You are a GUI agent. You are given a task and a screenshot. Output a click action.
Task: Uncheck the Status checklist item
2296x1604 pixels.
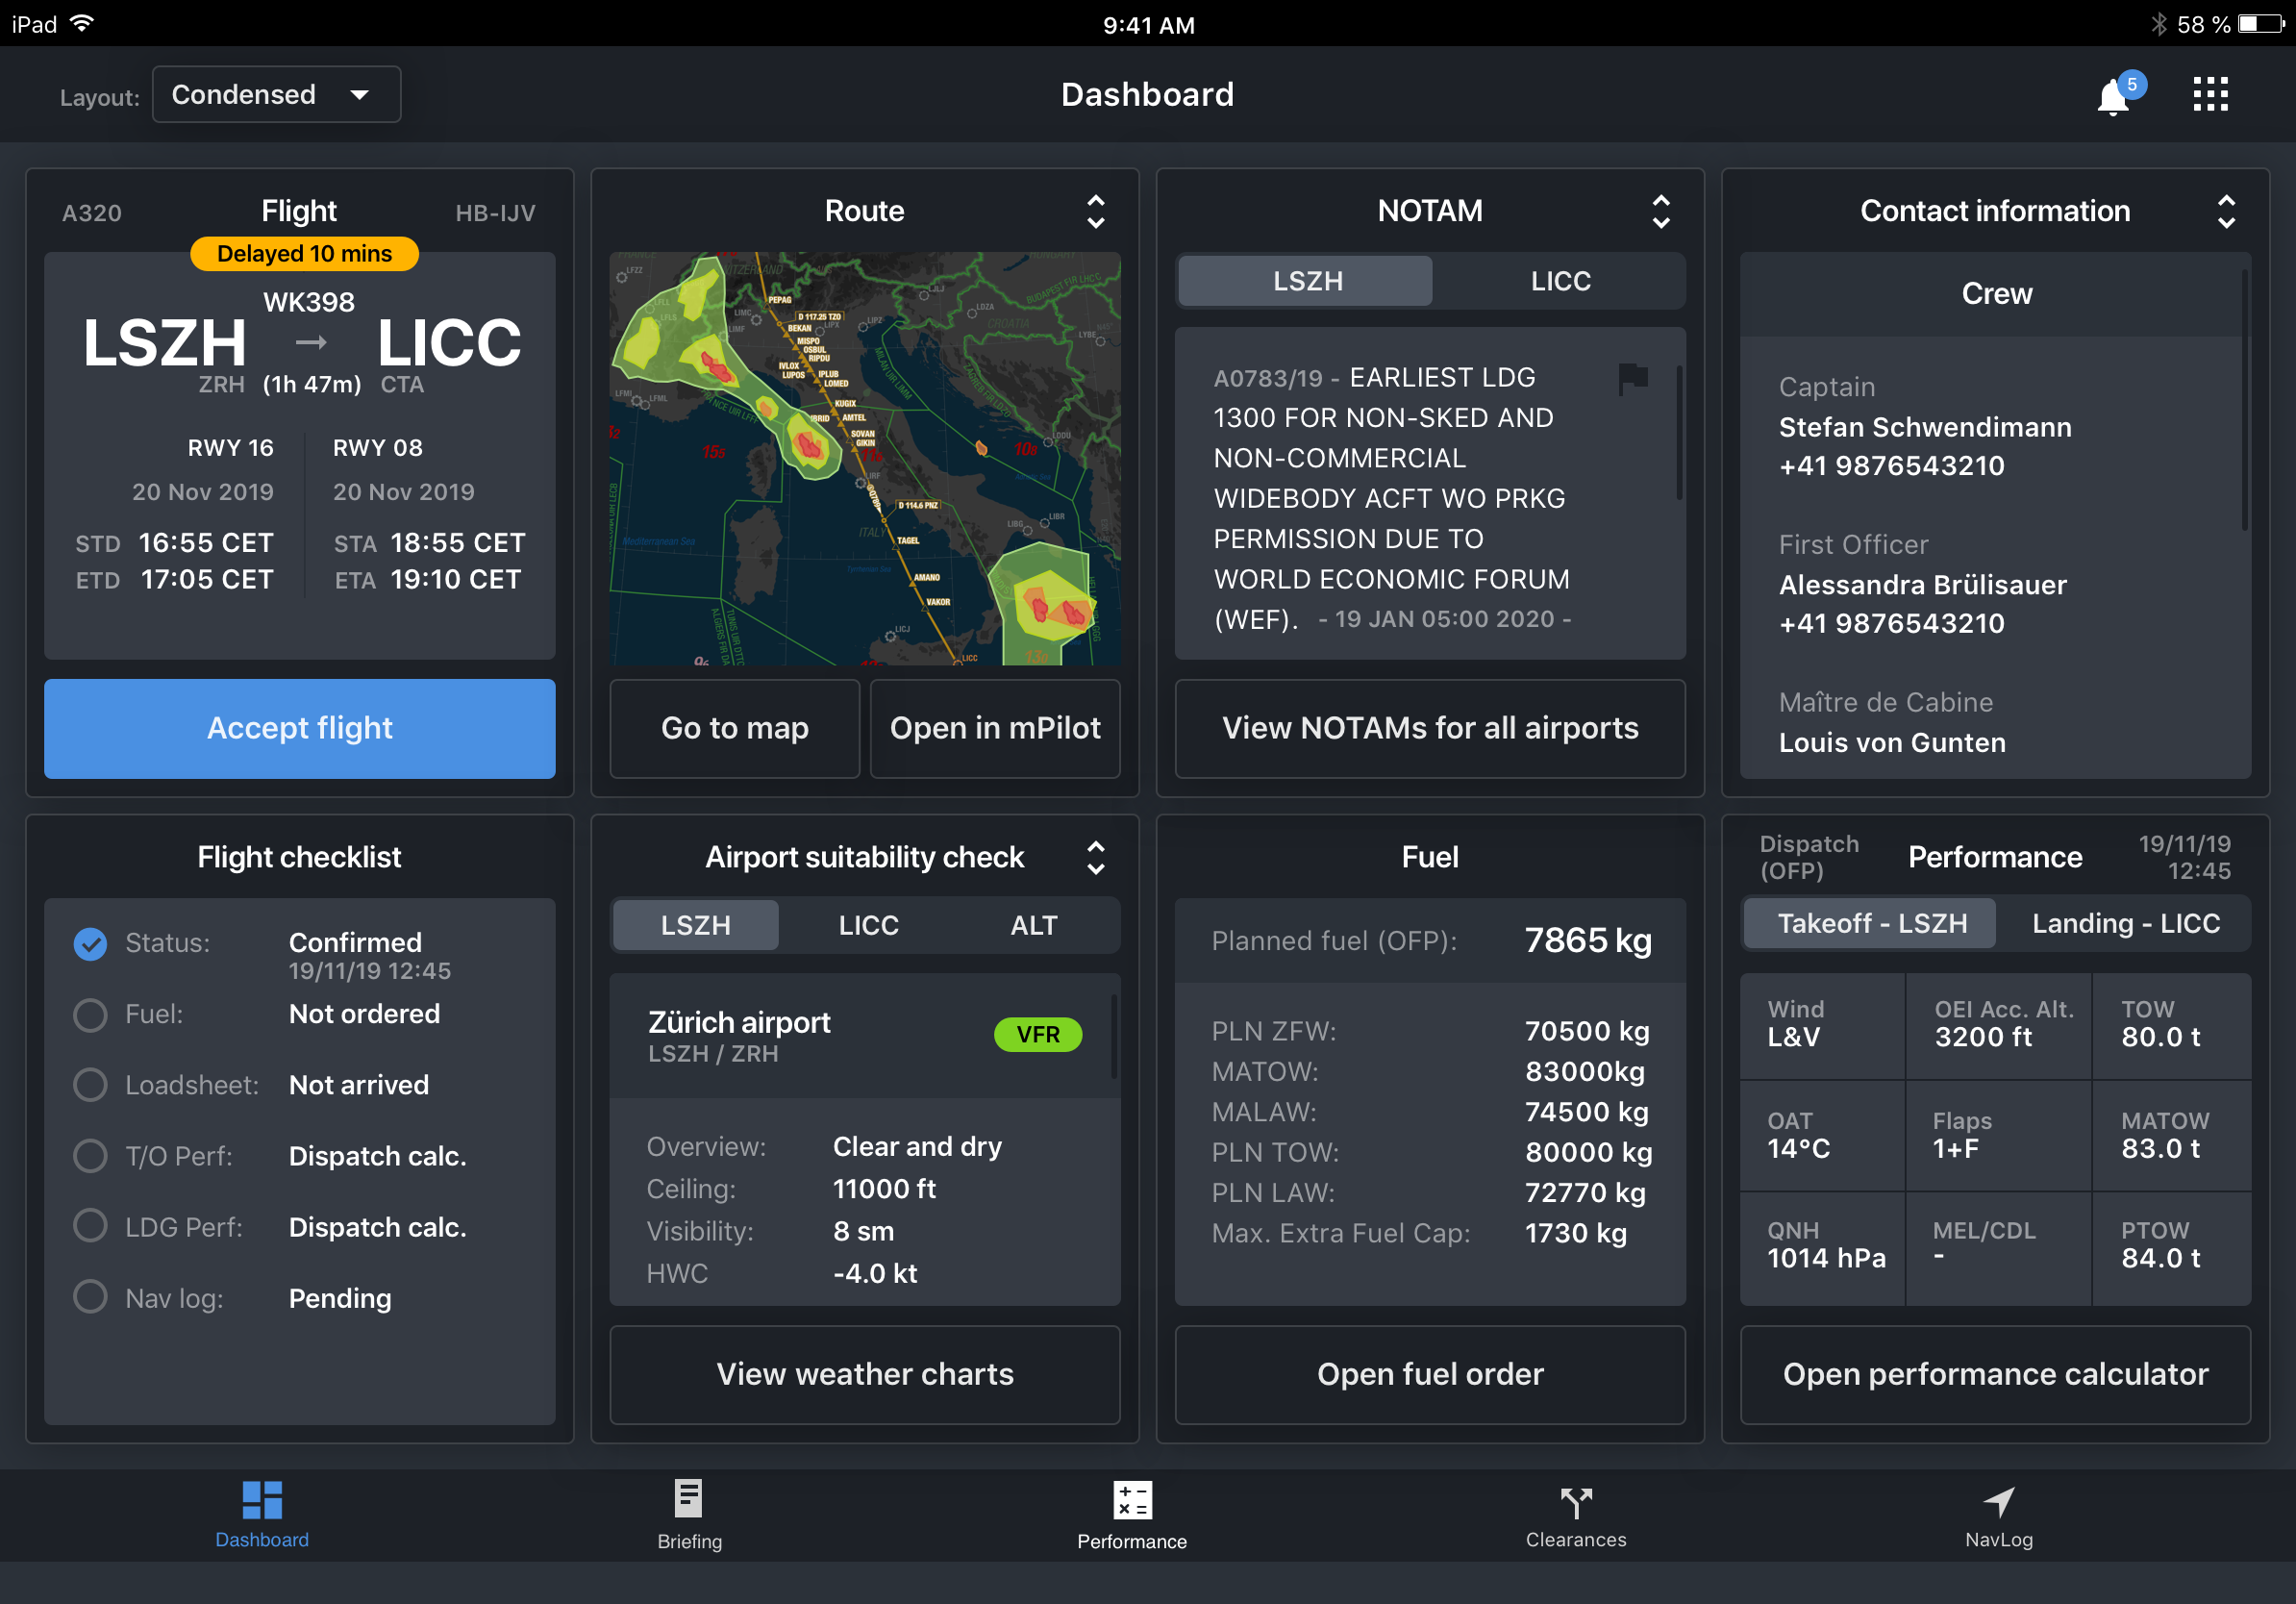pyautogui.click(x=90, y=943)
